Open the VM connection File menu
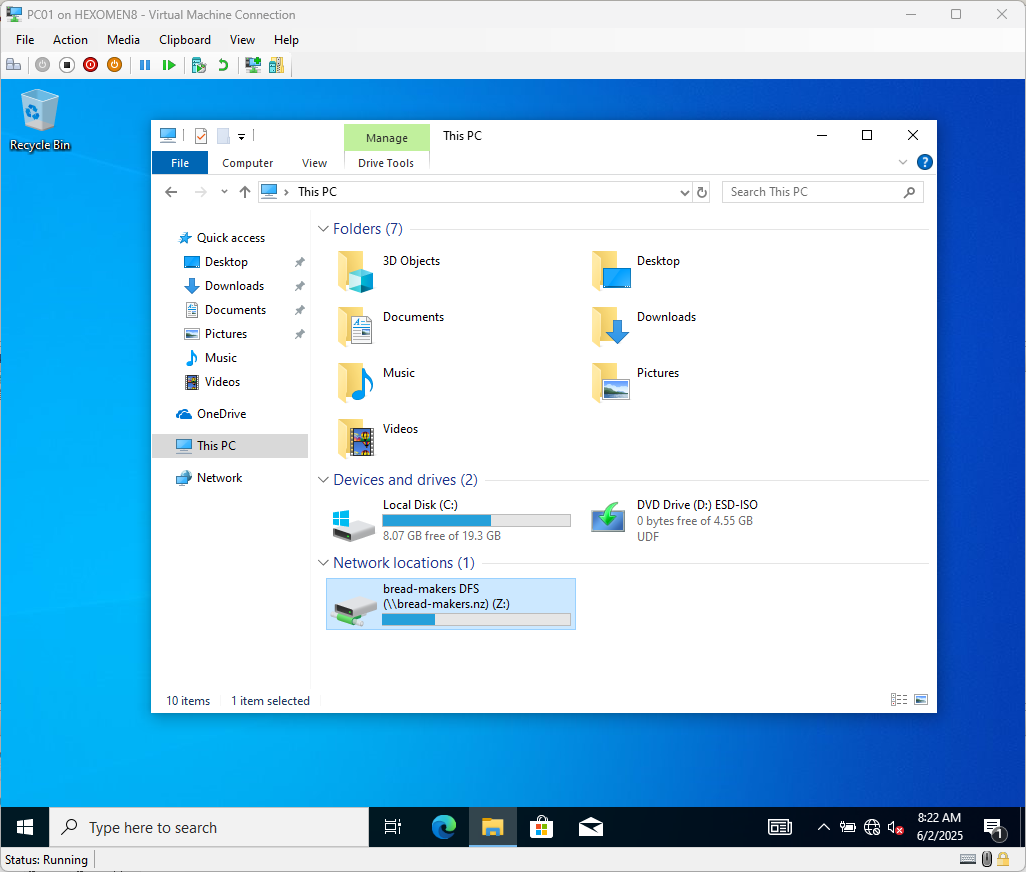The image size is (1026, 872). click(x=25, y=40)
